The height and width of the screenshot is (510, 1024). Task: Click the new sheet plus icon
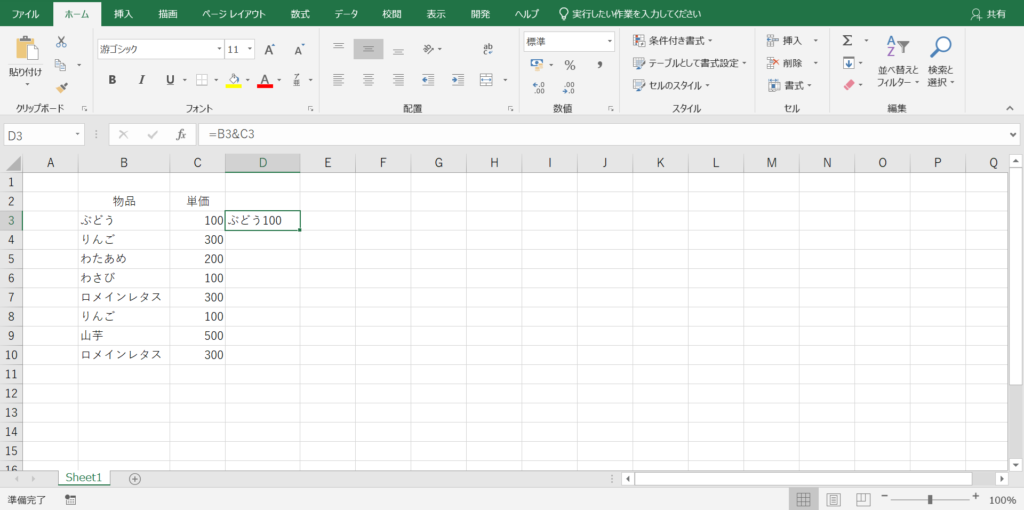click(x=135, y=479)
